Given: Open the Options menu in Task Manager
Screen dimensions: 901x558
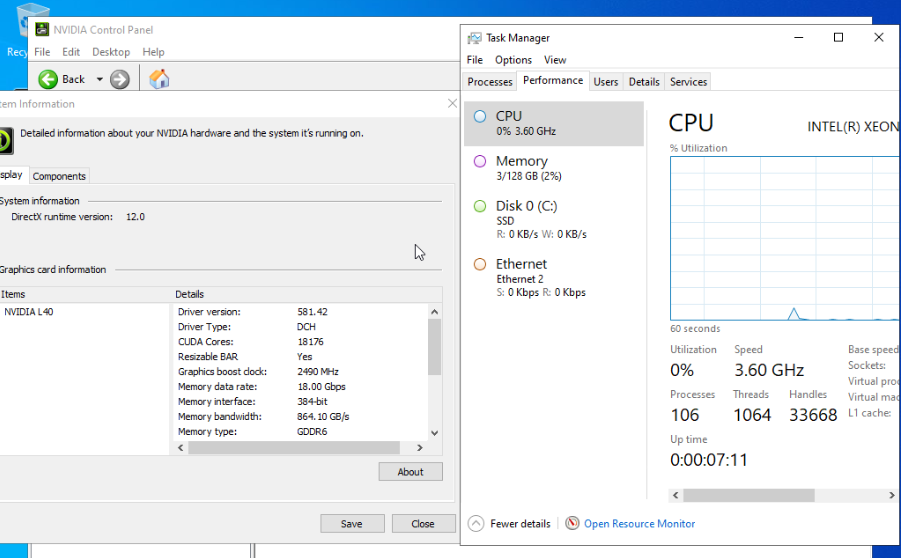Looking at the screenshot, I should tap(513, 60).
